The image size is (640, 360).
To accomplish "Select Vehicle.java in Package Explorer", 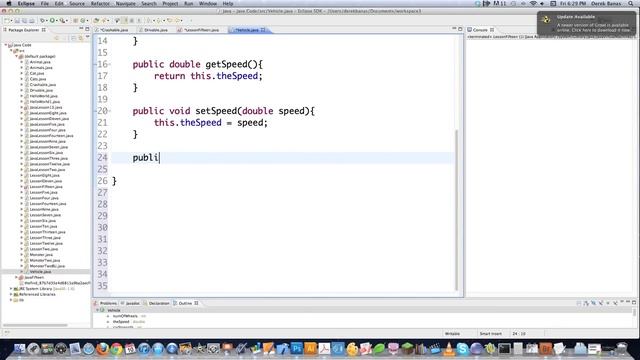I will click(40, 271).
